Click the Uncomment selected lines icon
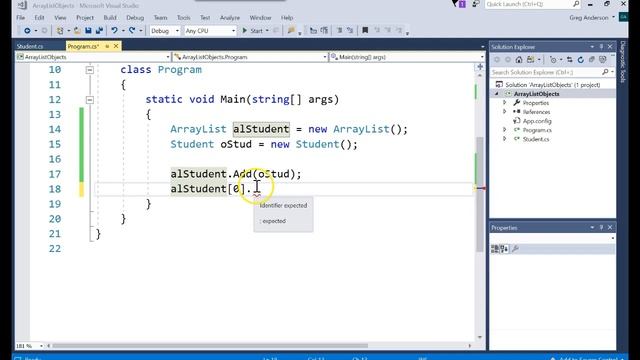 pos(350,31)
